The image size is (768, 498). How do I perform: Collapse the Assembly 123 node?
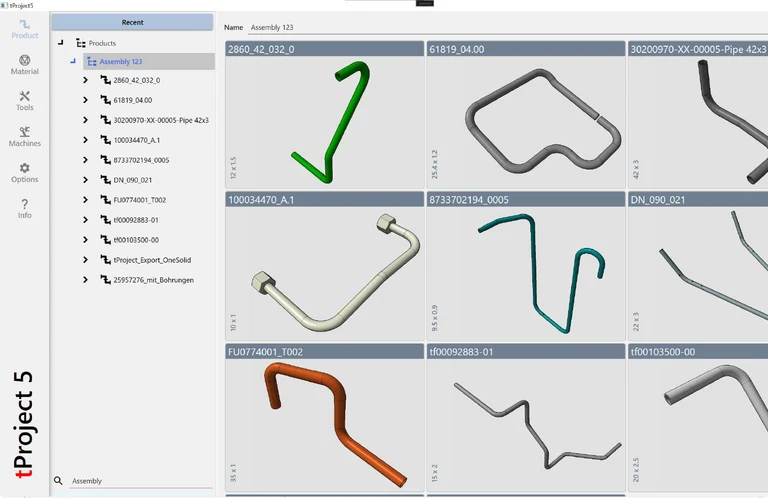(x=73, y=62)
